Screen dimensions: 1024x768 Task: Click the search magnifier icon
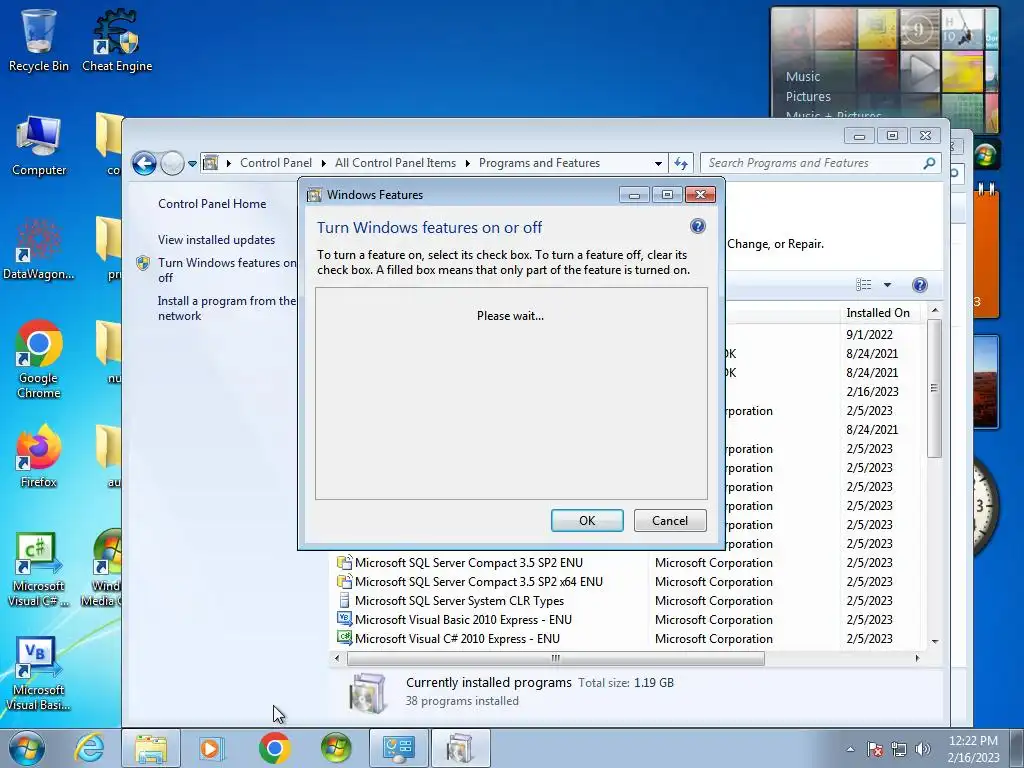929,163
